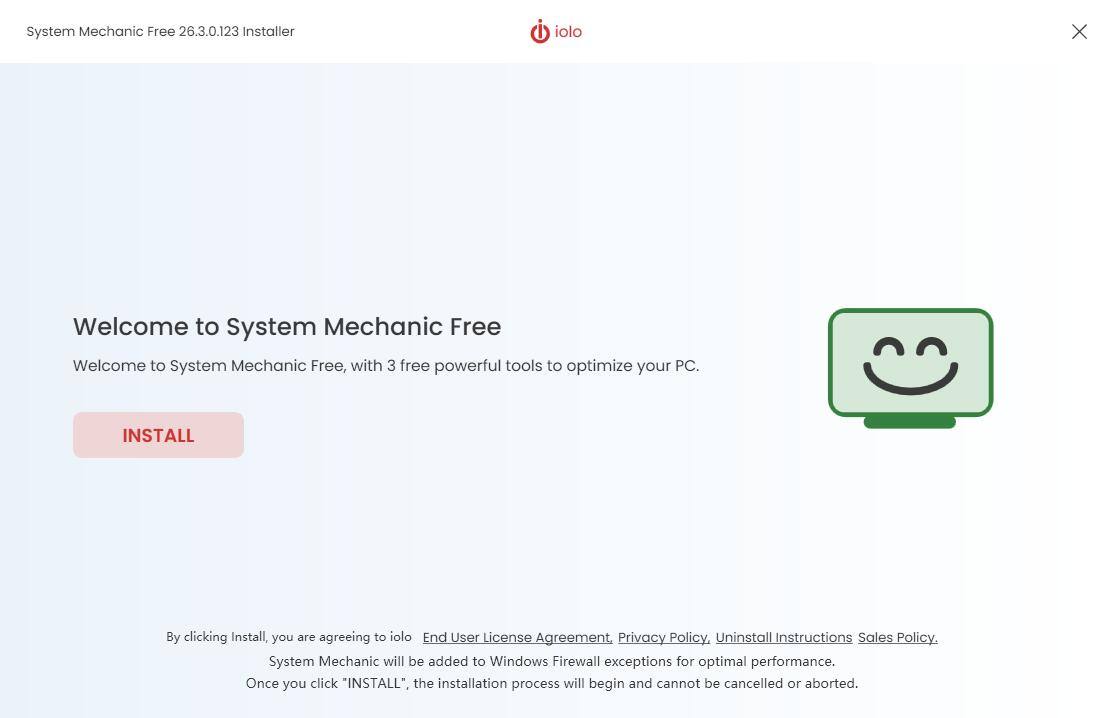
Task: Select the welcome description text line
Action: pyautogui.click(x=386, y=365)
